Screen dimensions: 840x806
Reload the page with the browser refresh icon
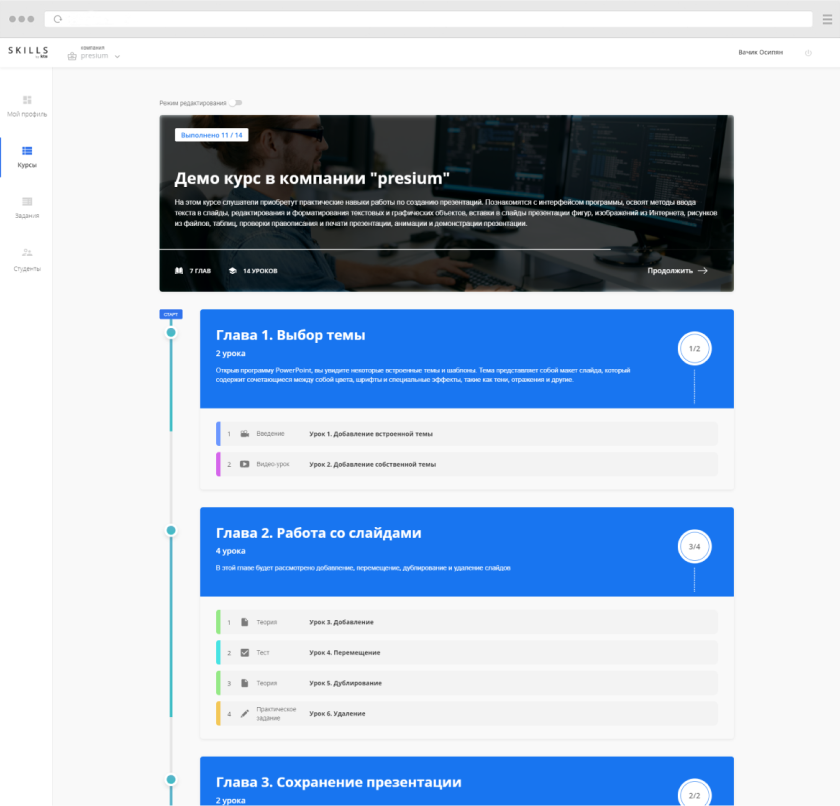[x=58, y=19]
